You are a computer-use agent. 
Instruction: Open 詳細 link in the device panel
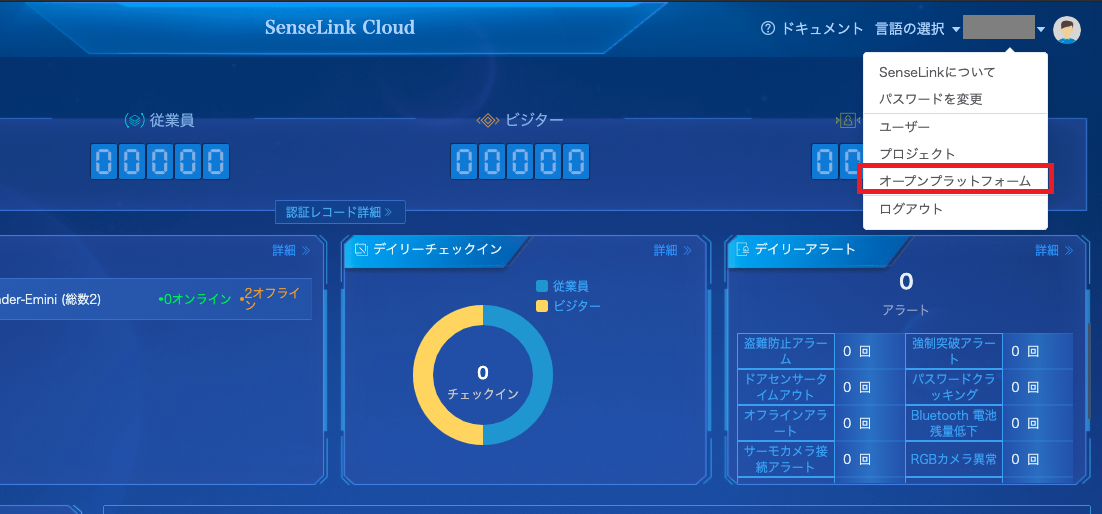pos(291,250)
